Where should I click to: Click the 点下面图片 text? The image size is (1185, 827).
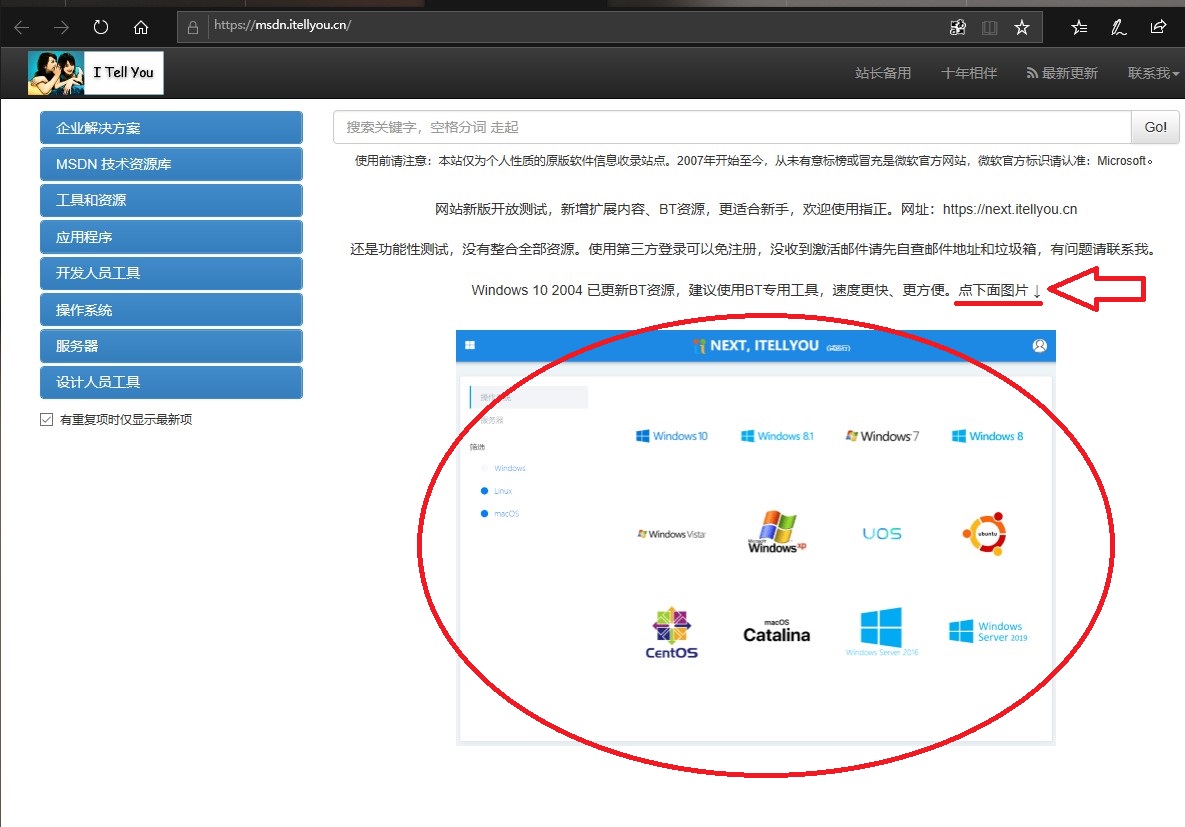[x=993, y=290]
